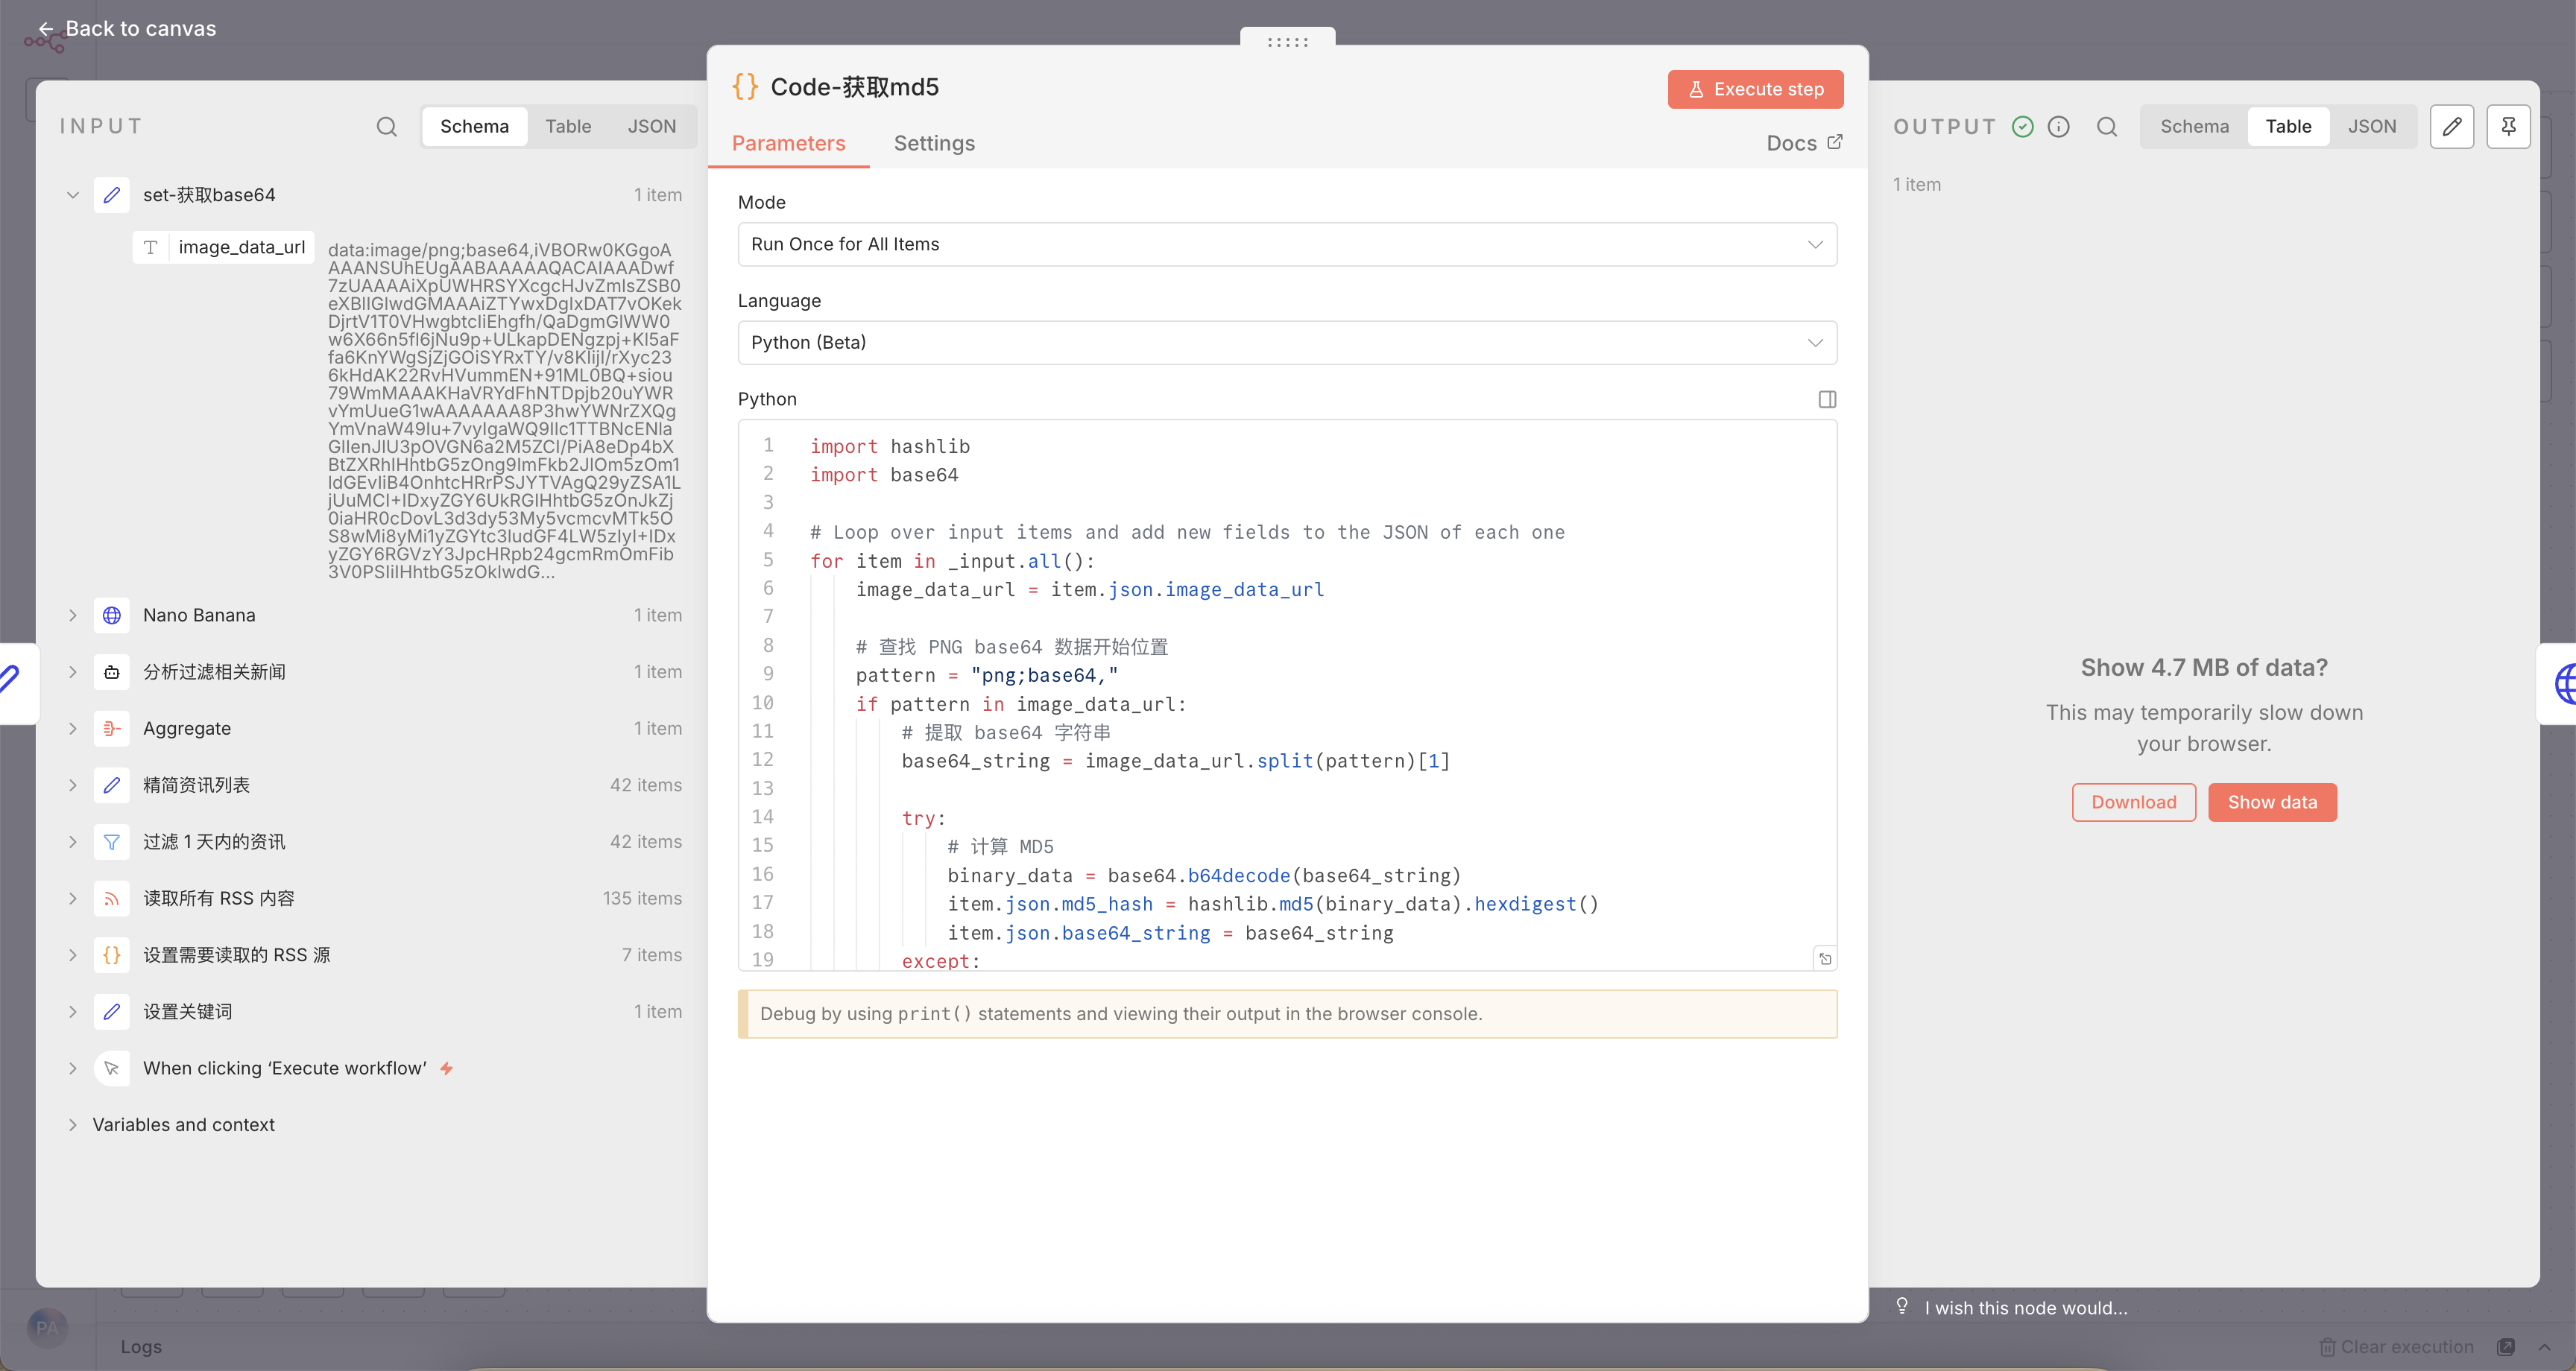
Task: Pin the output data
Action: pyautogui.click(x=2508, y=127)
